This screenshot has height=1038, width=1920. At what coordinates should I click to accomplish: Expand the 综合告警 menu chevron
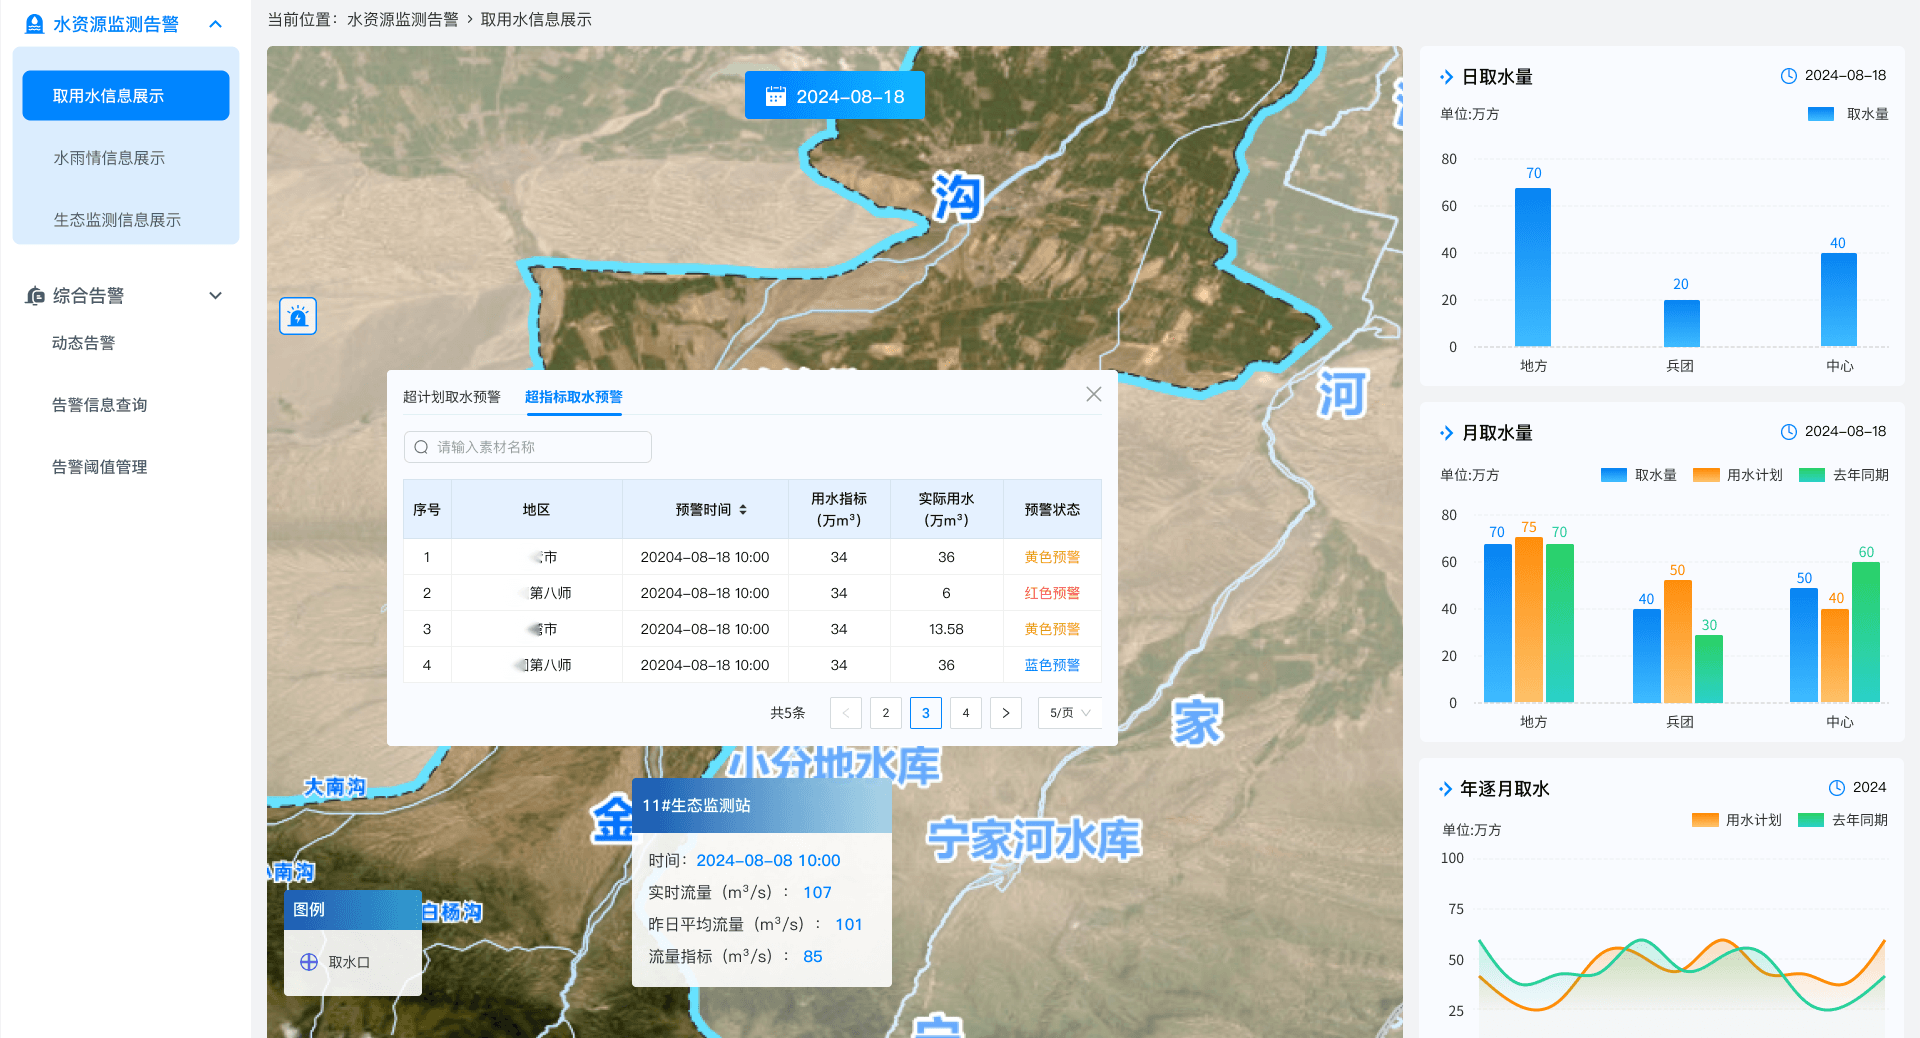[x=216, y=296]
